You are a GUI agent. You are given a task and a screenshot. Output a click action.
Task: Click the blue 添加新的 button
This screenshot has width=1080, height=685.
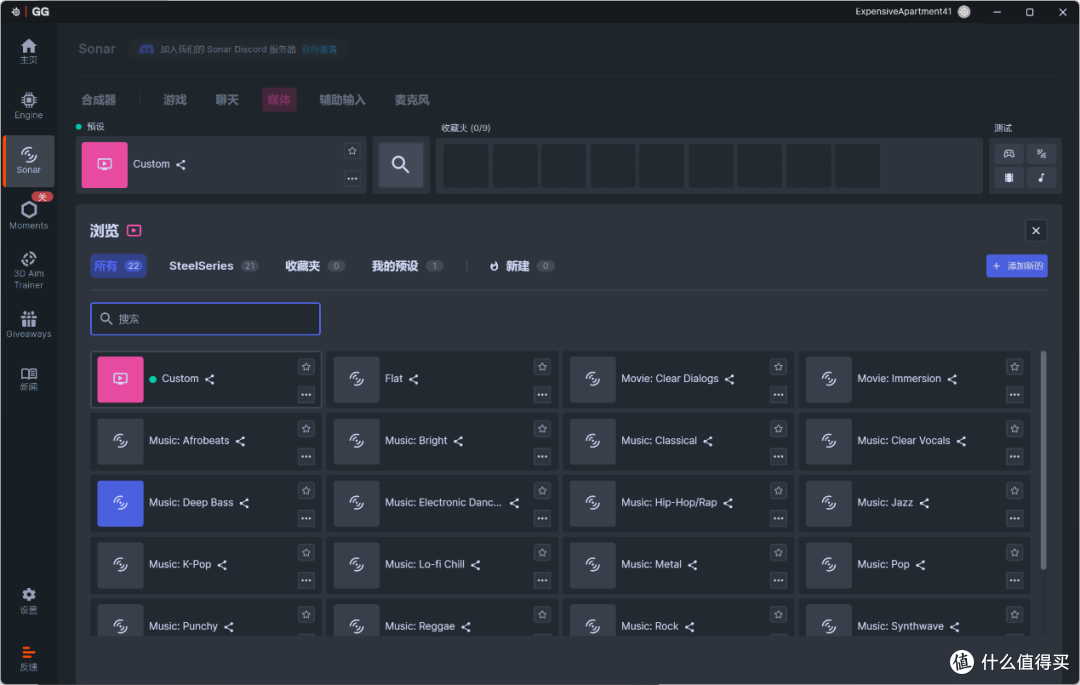point(1017,266)
